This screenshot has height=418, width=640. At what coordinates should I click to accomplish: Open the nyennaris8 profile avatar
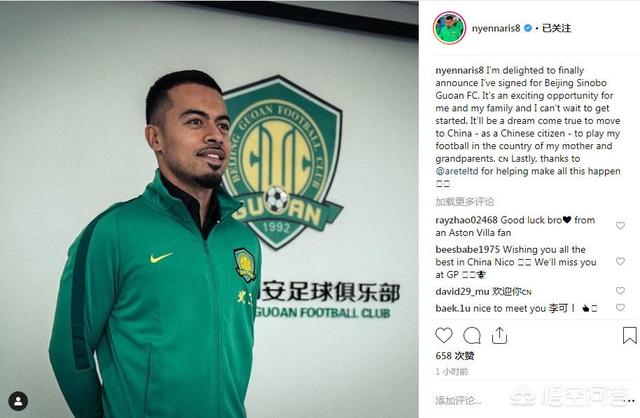pyautogui.click(x=449, y=28)
